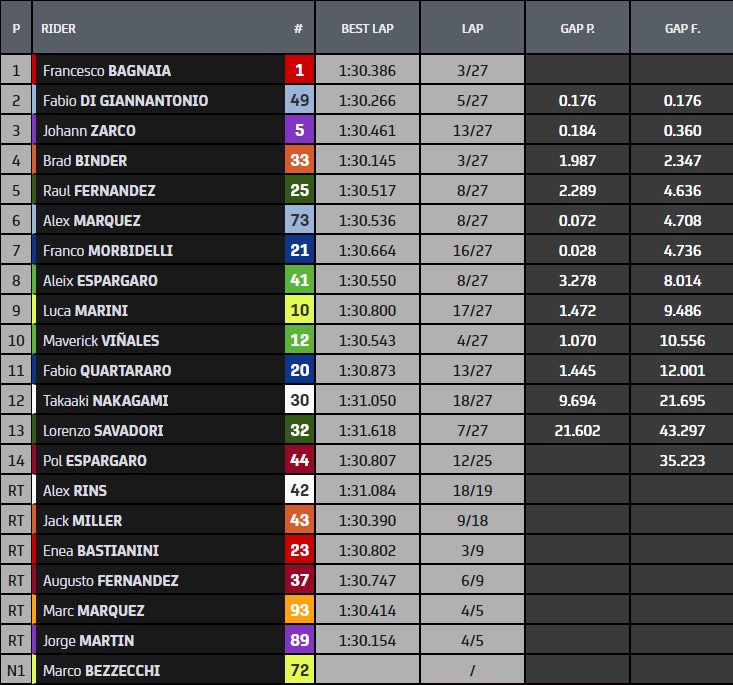Viewport: 733px width, 685px height.
Task: Click Bagnaia's red number 1 badge
Action: pos(299,70)
